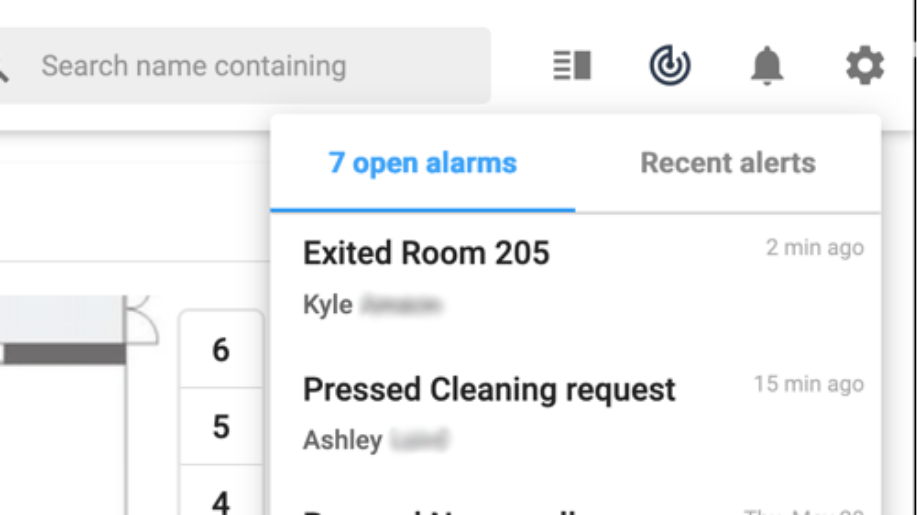Select the 7 open alarms tab
Screen dimensions: 917x515
click(x=422, y=163)
